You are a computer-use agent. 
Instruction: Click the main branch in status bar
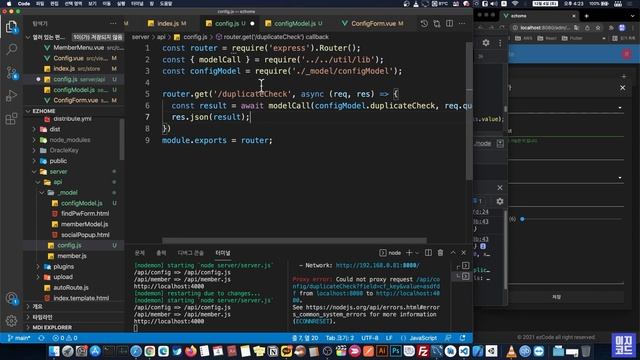(19, 338)
